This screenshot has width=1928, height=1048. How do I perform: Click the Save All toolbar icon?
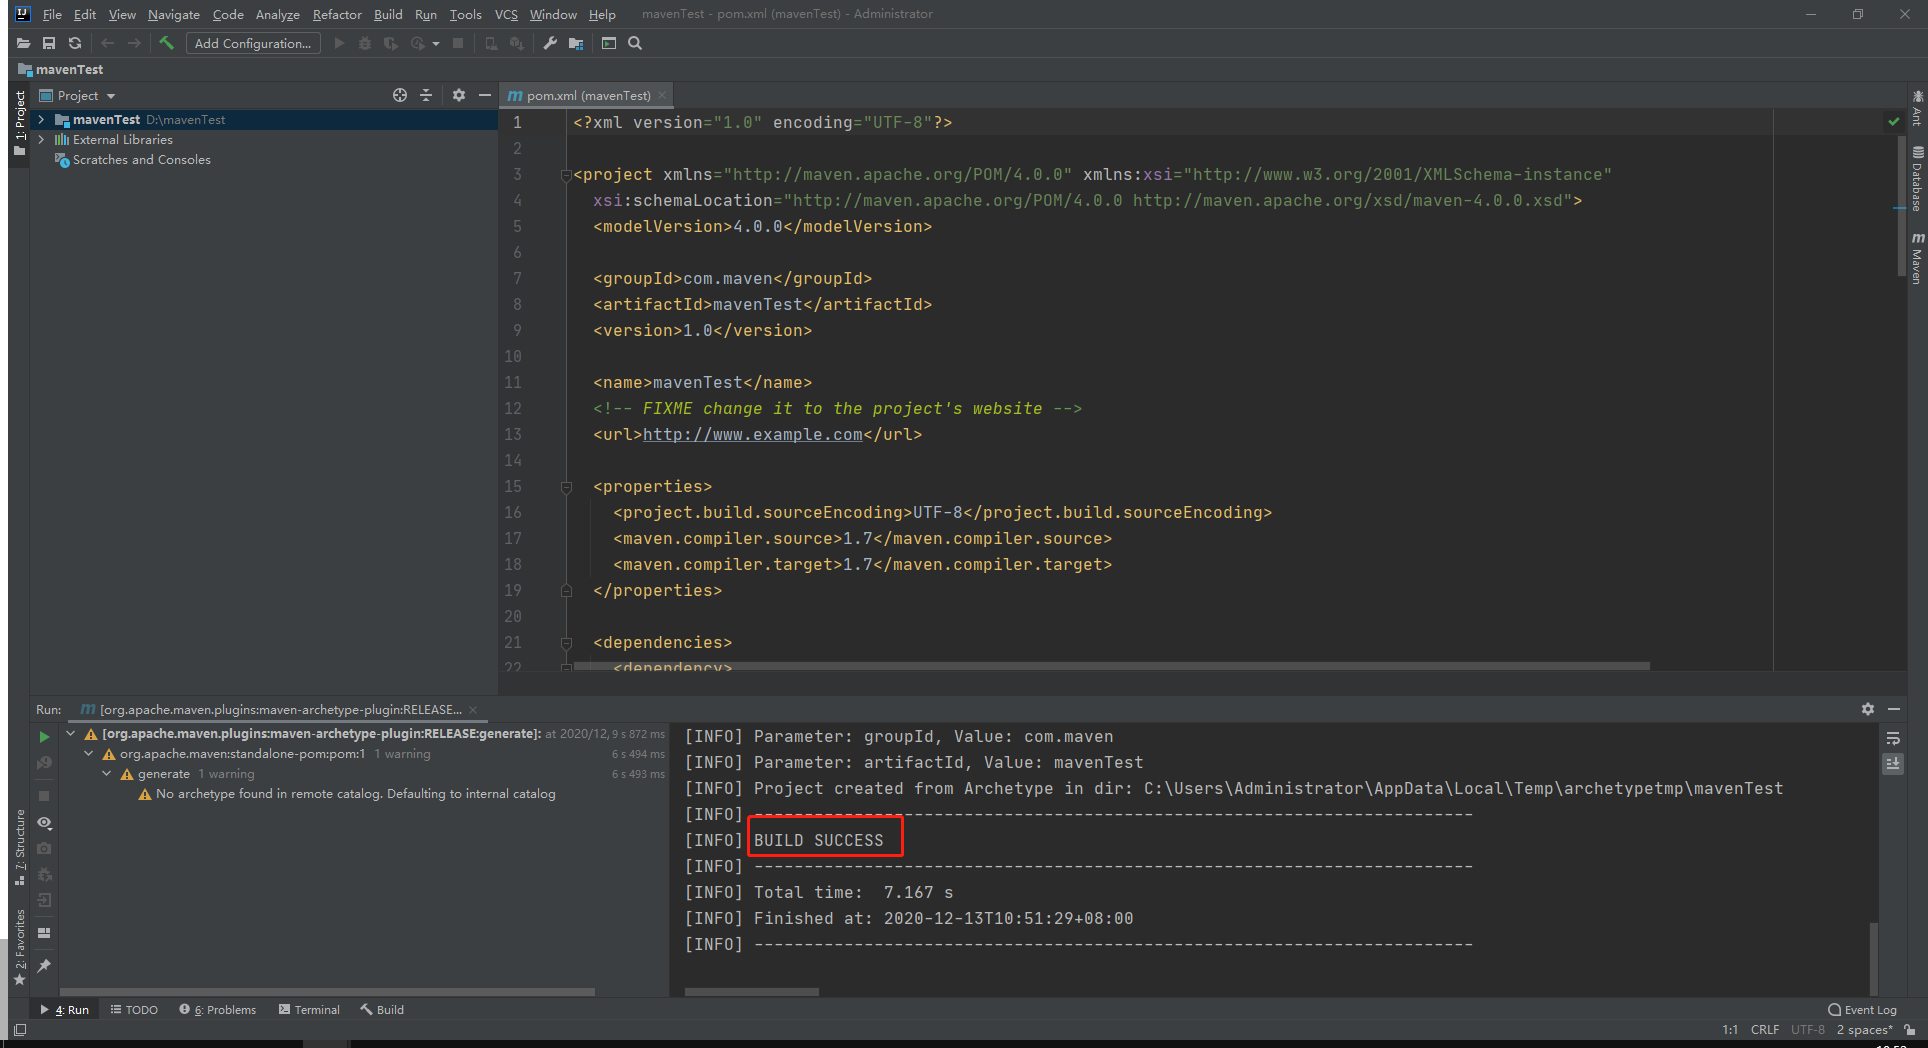point(49,43)
